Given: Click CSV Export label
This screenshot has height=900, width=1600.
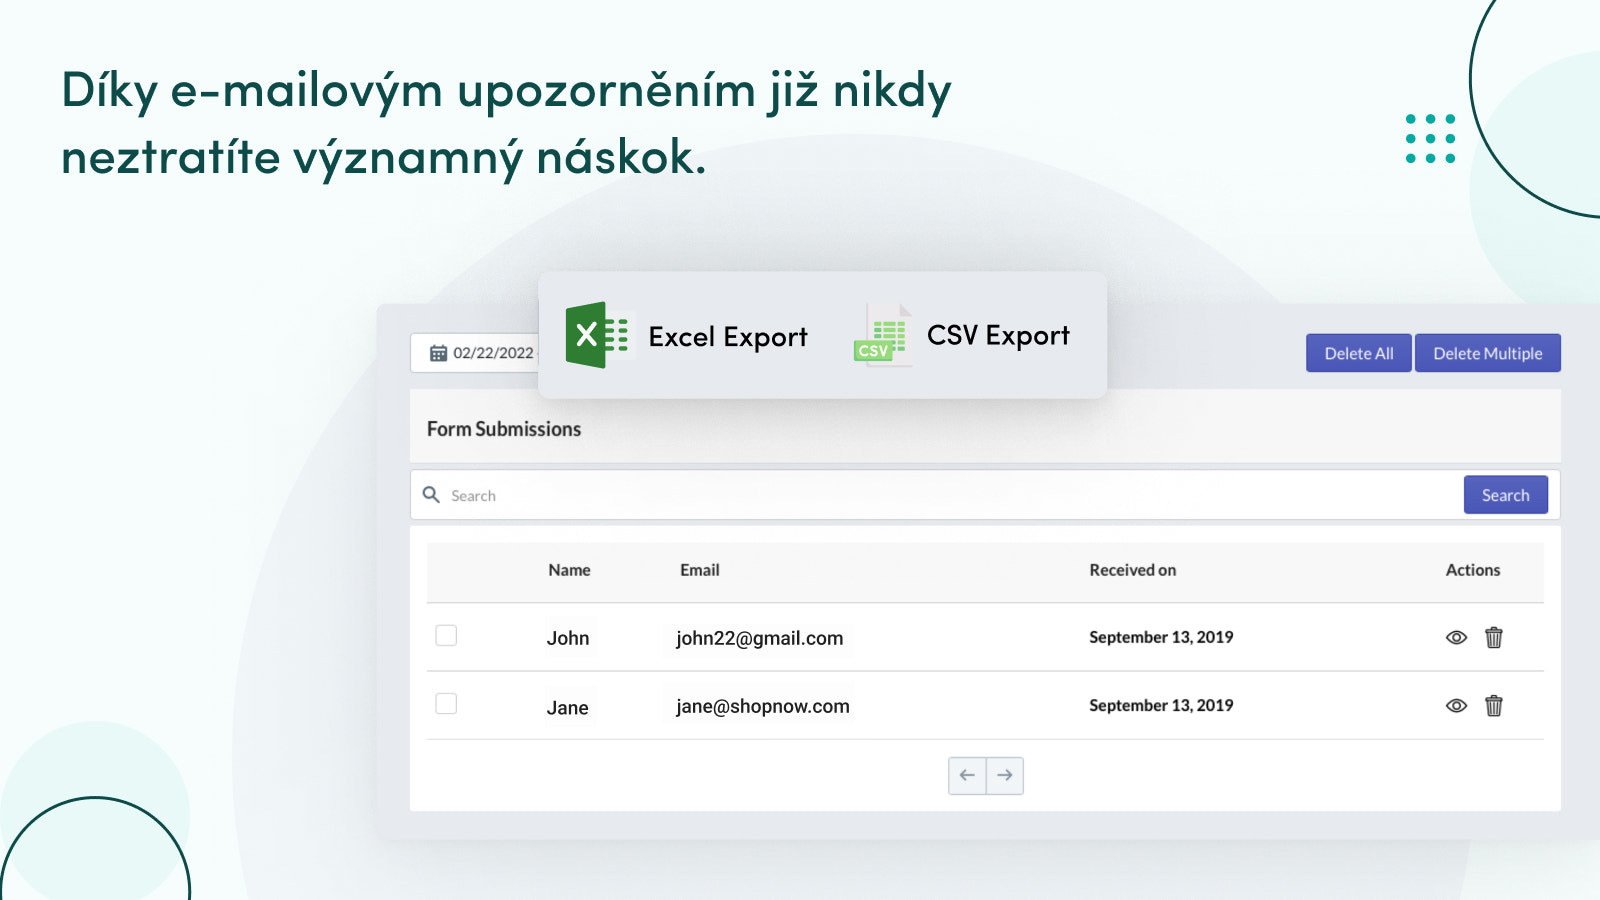Looking at the screenshot, I should (x=998, y=336).
